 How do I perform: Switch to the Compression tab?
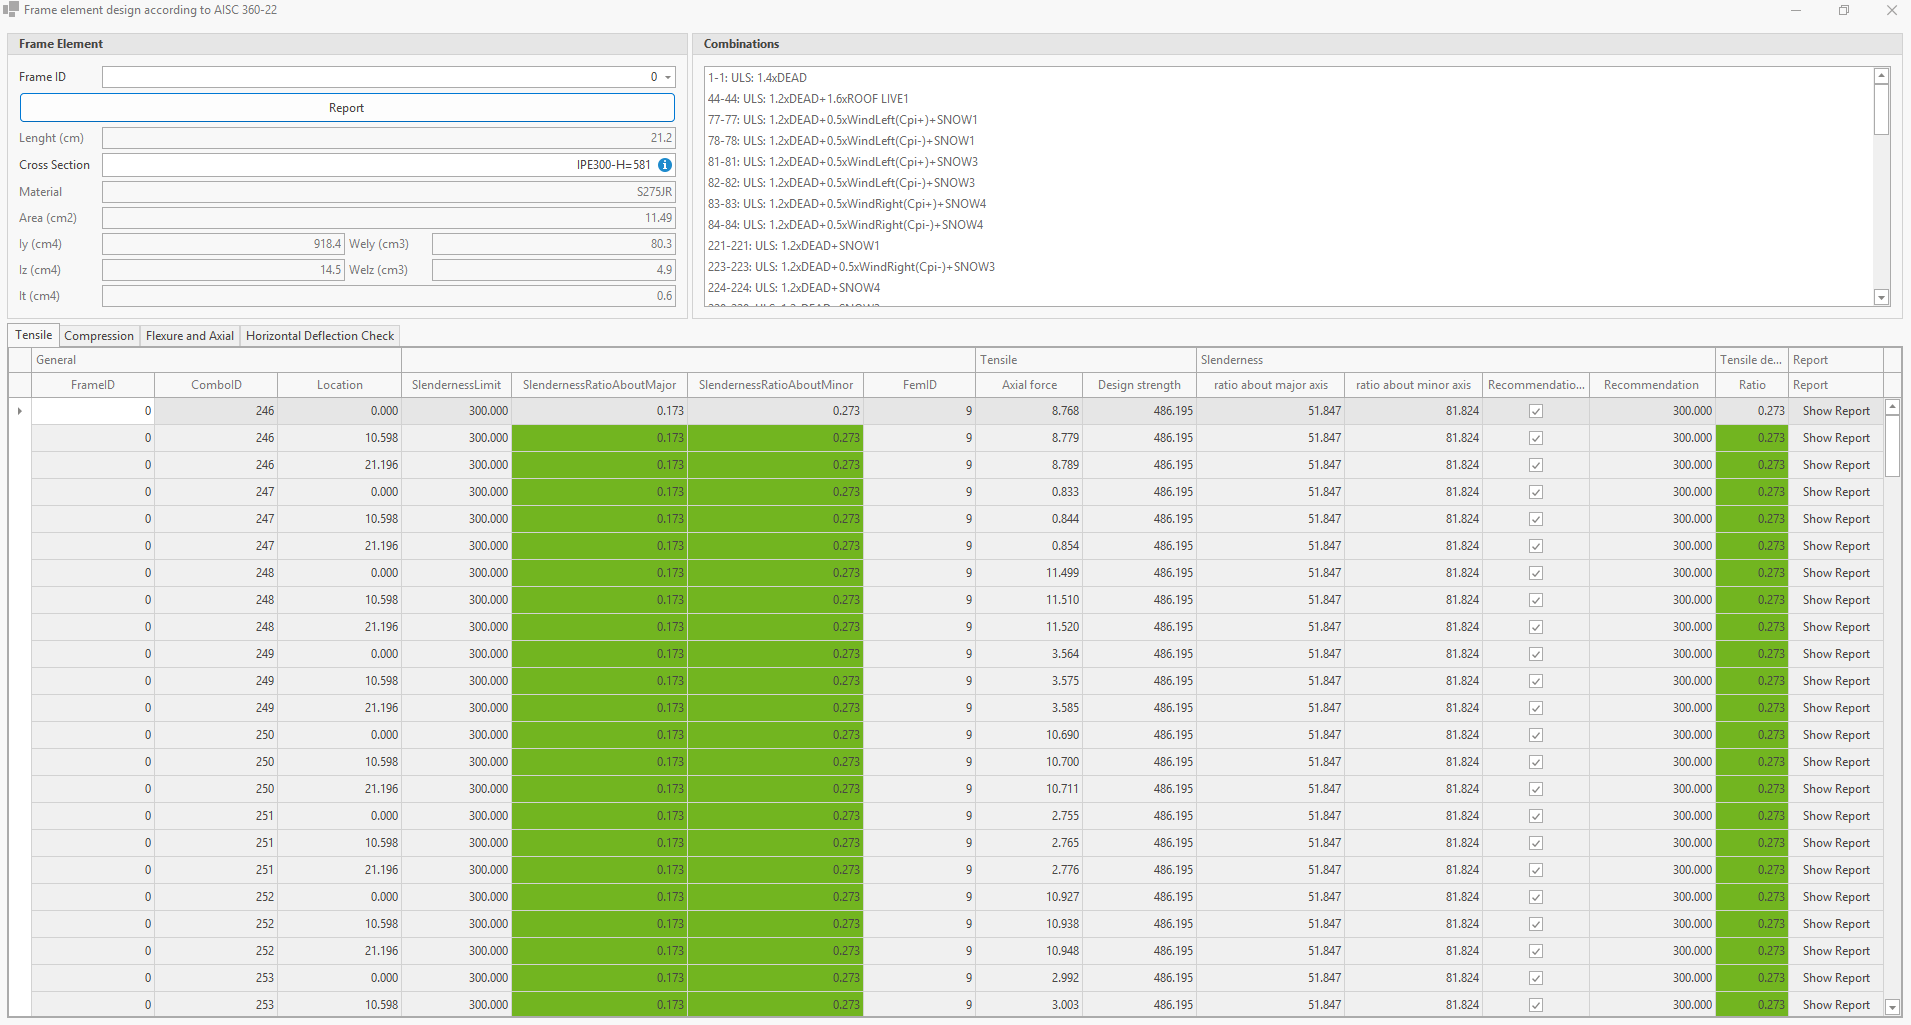(99, 336)
